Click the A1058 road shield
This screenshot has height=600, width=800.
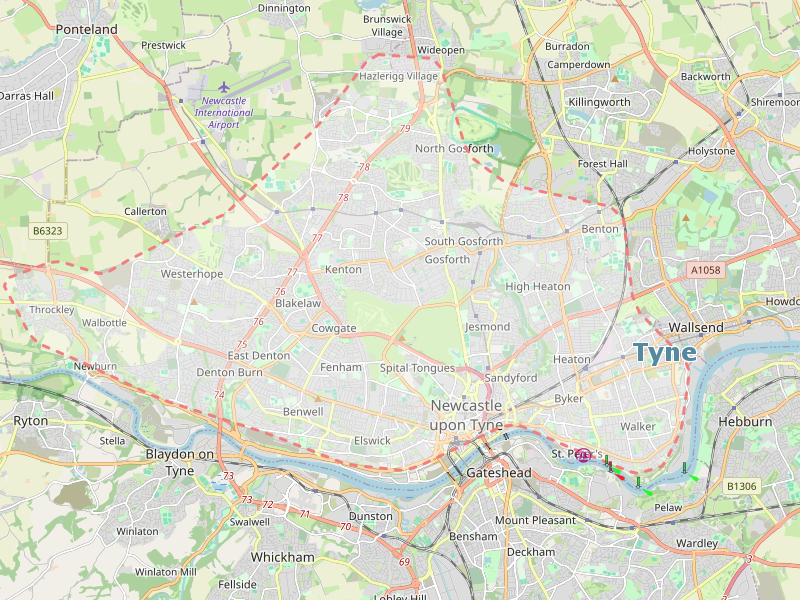706,270
